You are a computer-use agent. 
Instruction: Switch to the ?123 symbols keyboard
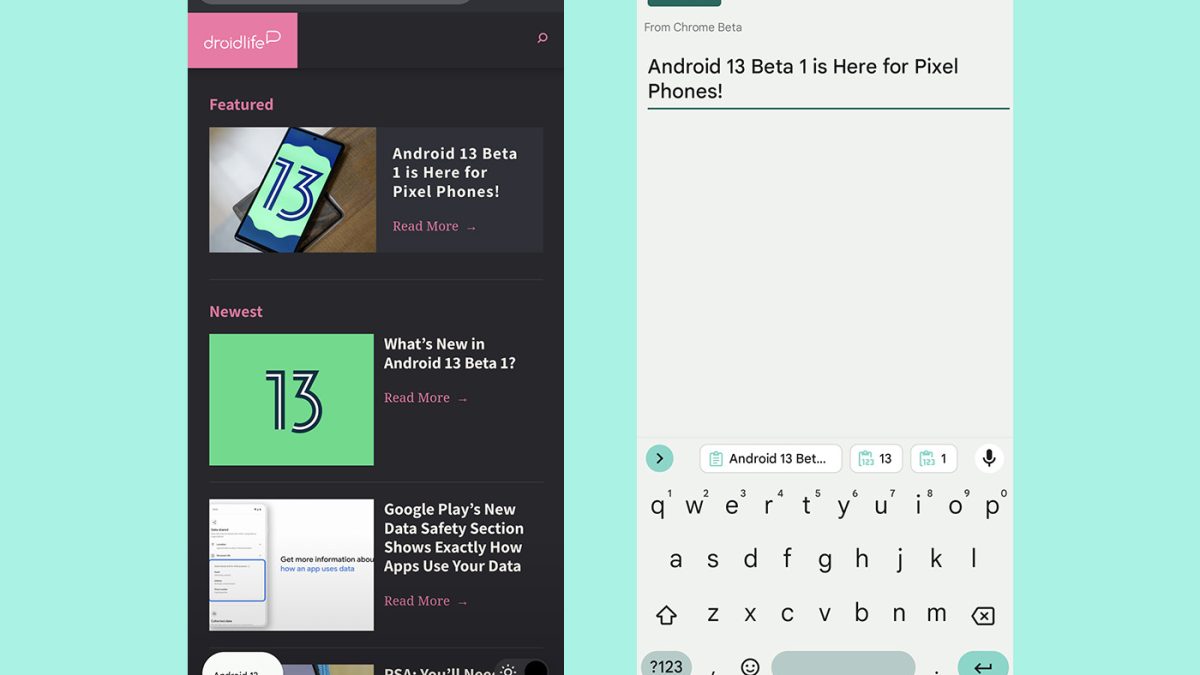(666, 666)
